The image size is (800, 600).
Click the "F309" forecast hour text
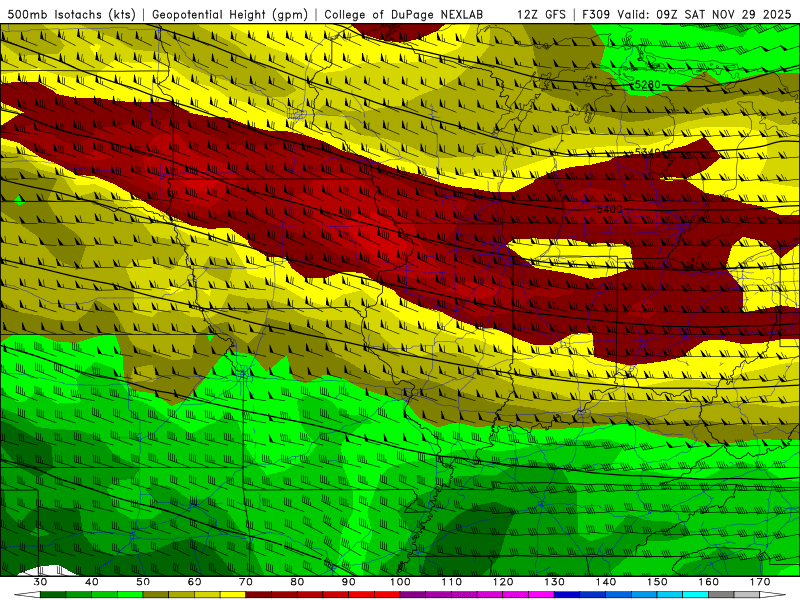(597, 14)
